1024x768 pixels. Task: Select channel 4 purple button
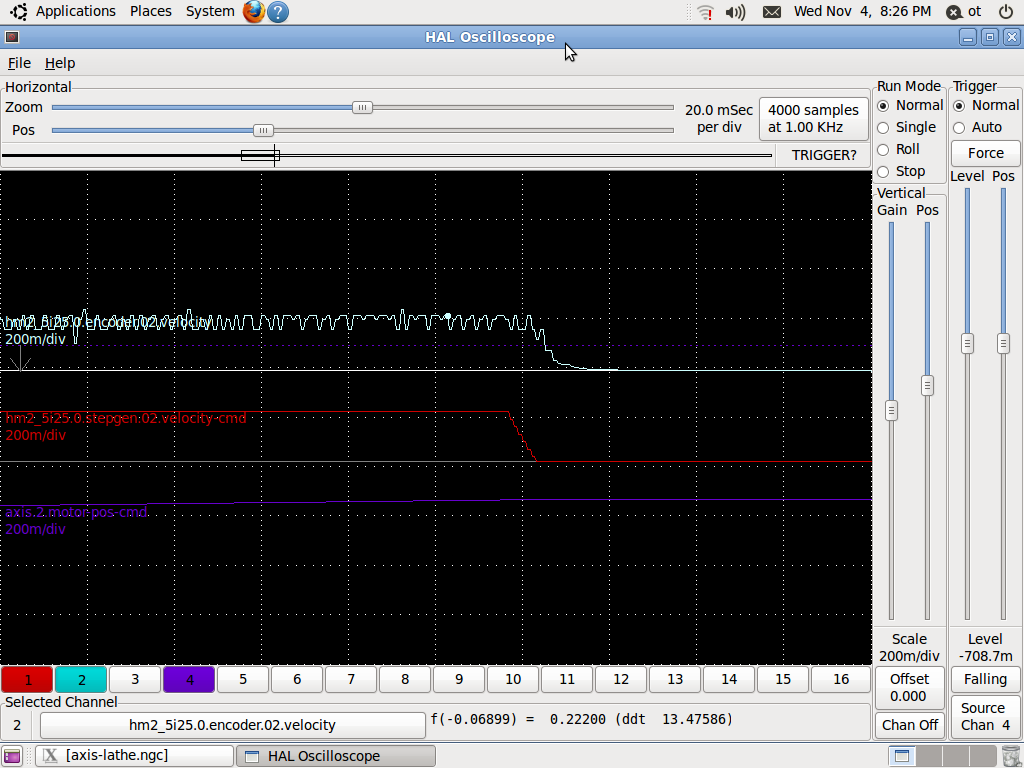coord(190,680)
